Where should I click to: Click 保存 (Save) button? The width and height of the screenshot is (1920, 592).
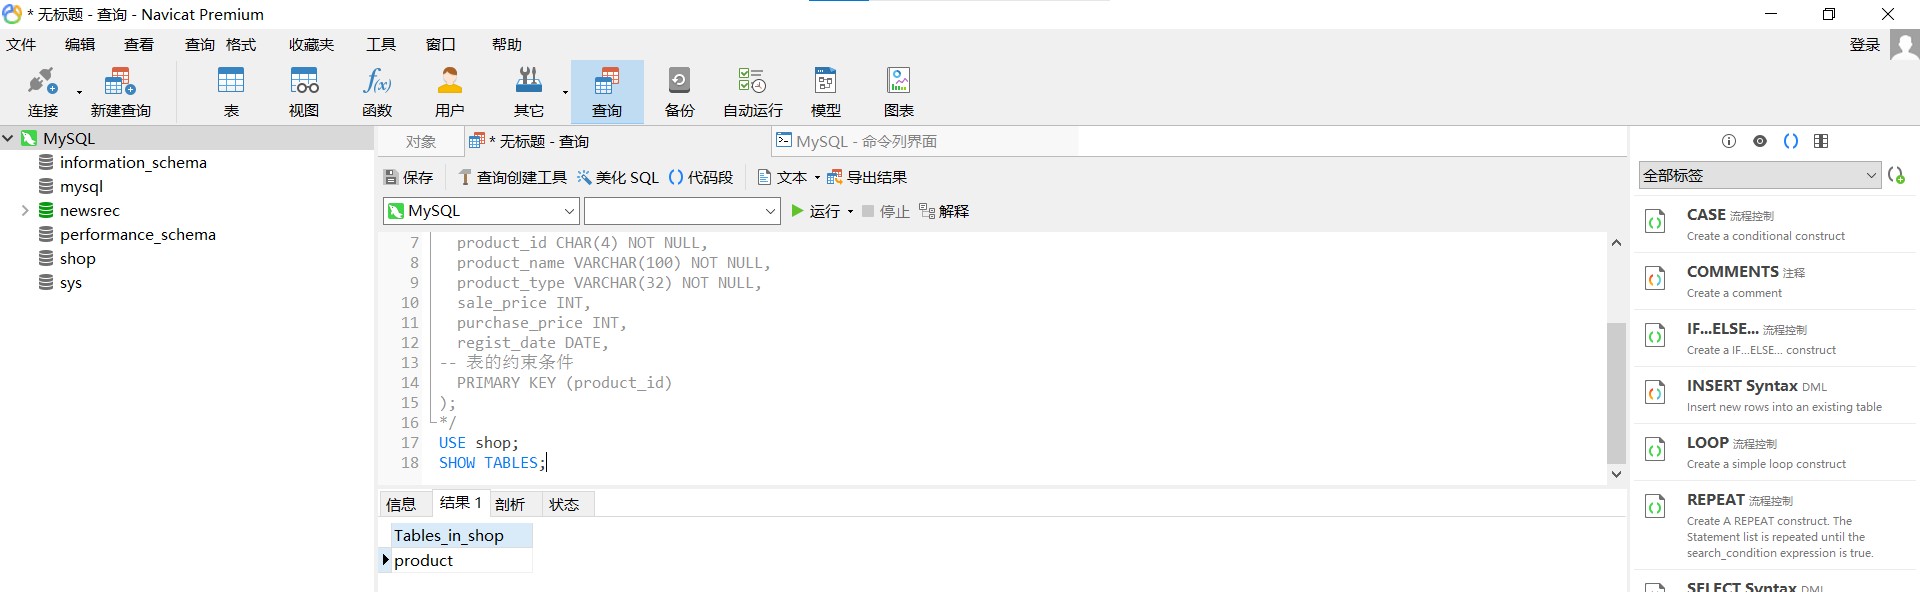(x=408, y=177)
